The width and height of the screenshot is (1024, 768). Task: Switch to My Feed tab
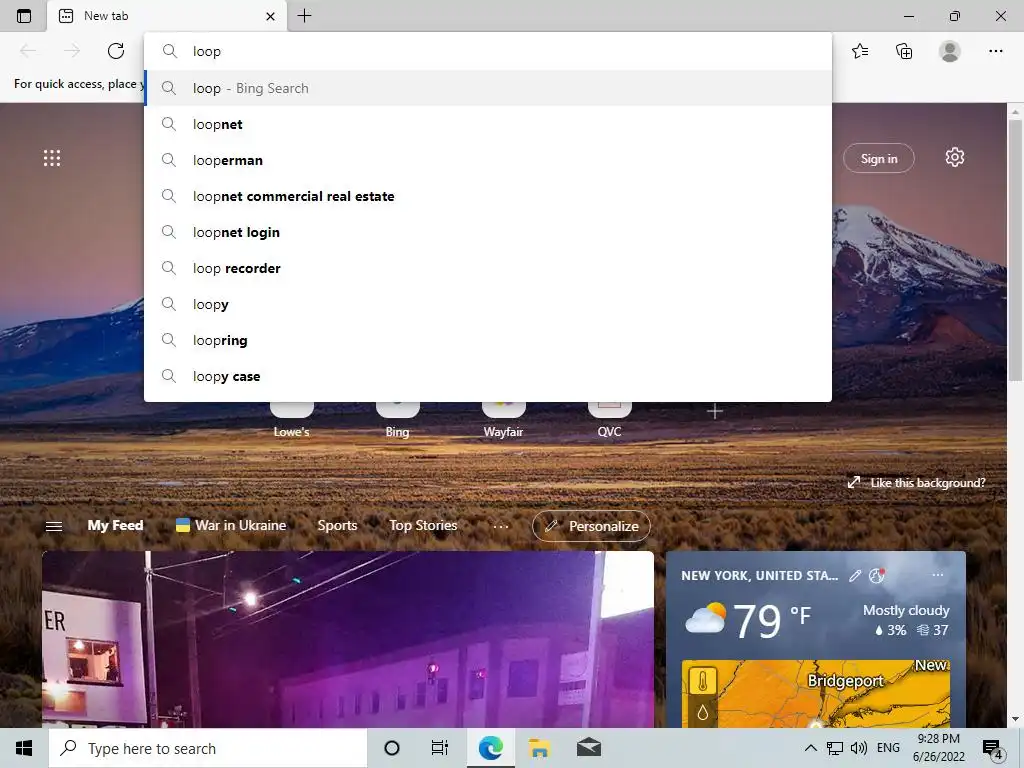pos(115,525)
